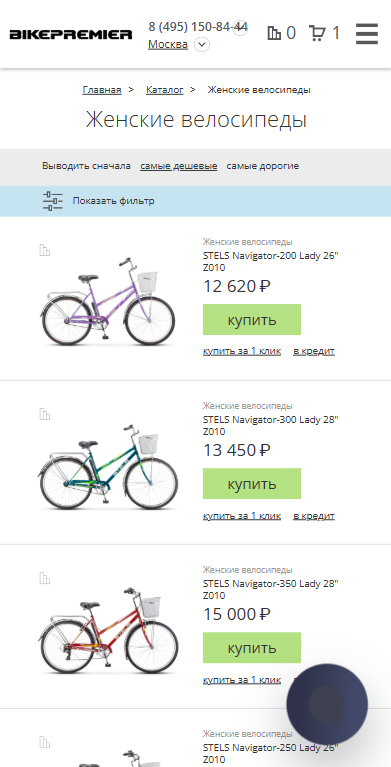Viewport: 391px width, 767px height.
Task: Click the filter sliders icon
Action: pos(52,201)
